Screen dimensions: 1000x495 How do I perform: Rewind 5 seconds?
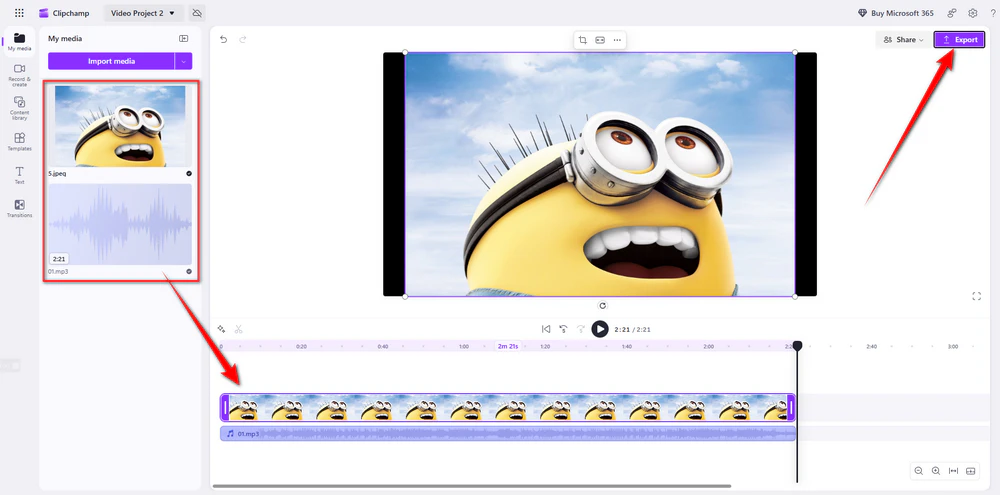(x=563, y=329)
